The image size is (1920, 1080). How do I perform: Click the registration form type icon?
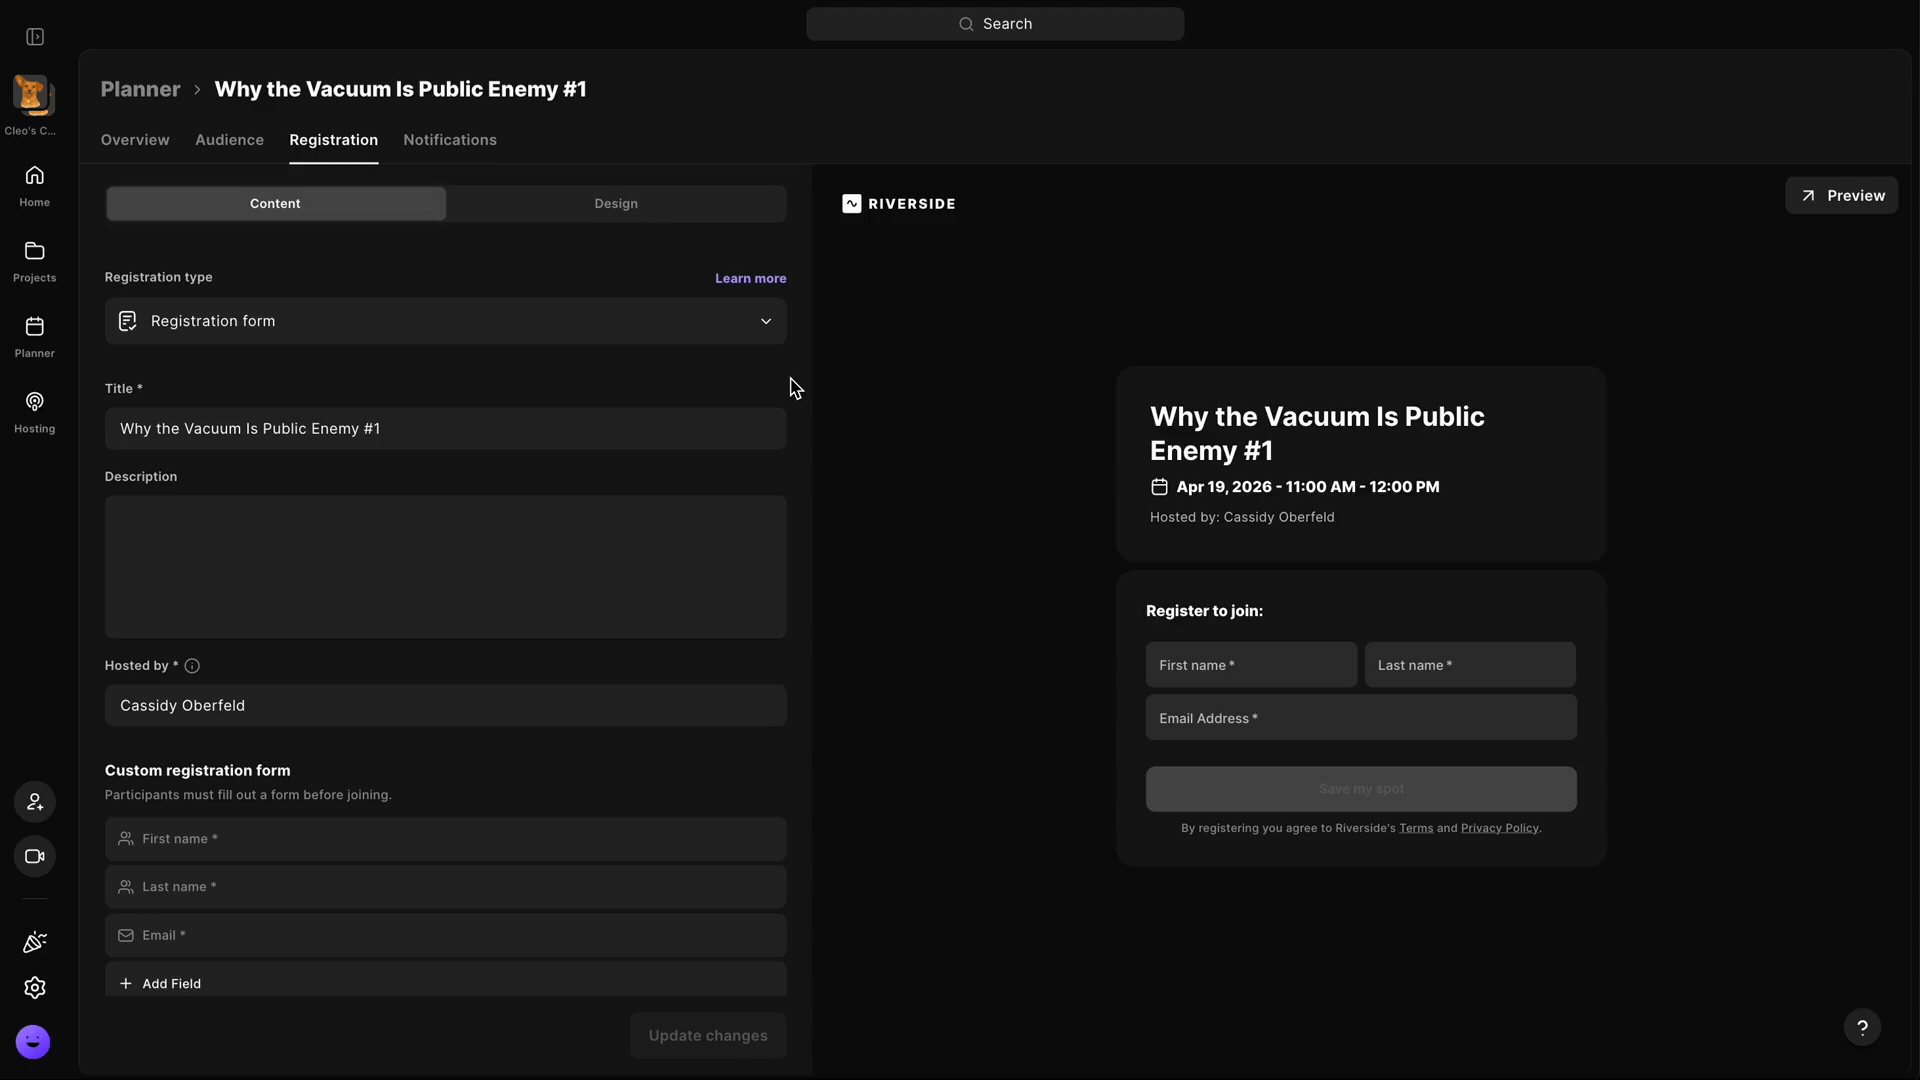pyautogui.click(x=128, y=321)
